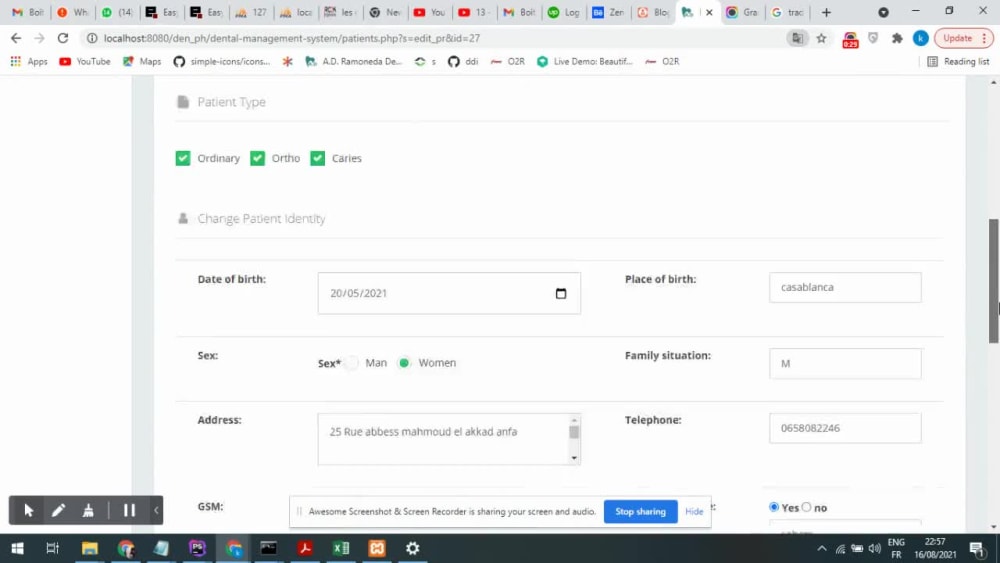The width and height of the screenshot is (1000, 563).
Task: Open Adobe Acrobat from taskbar
Action: click(x=305, y=548)
